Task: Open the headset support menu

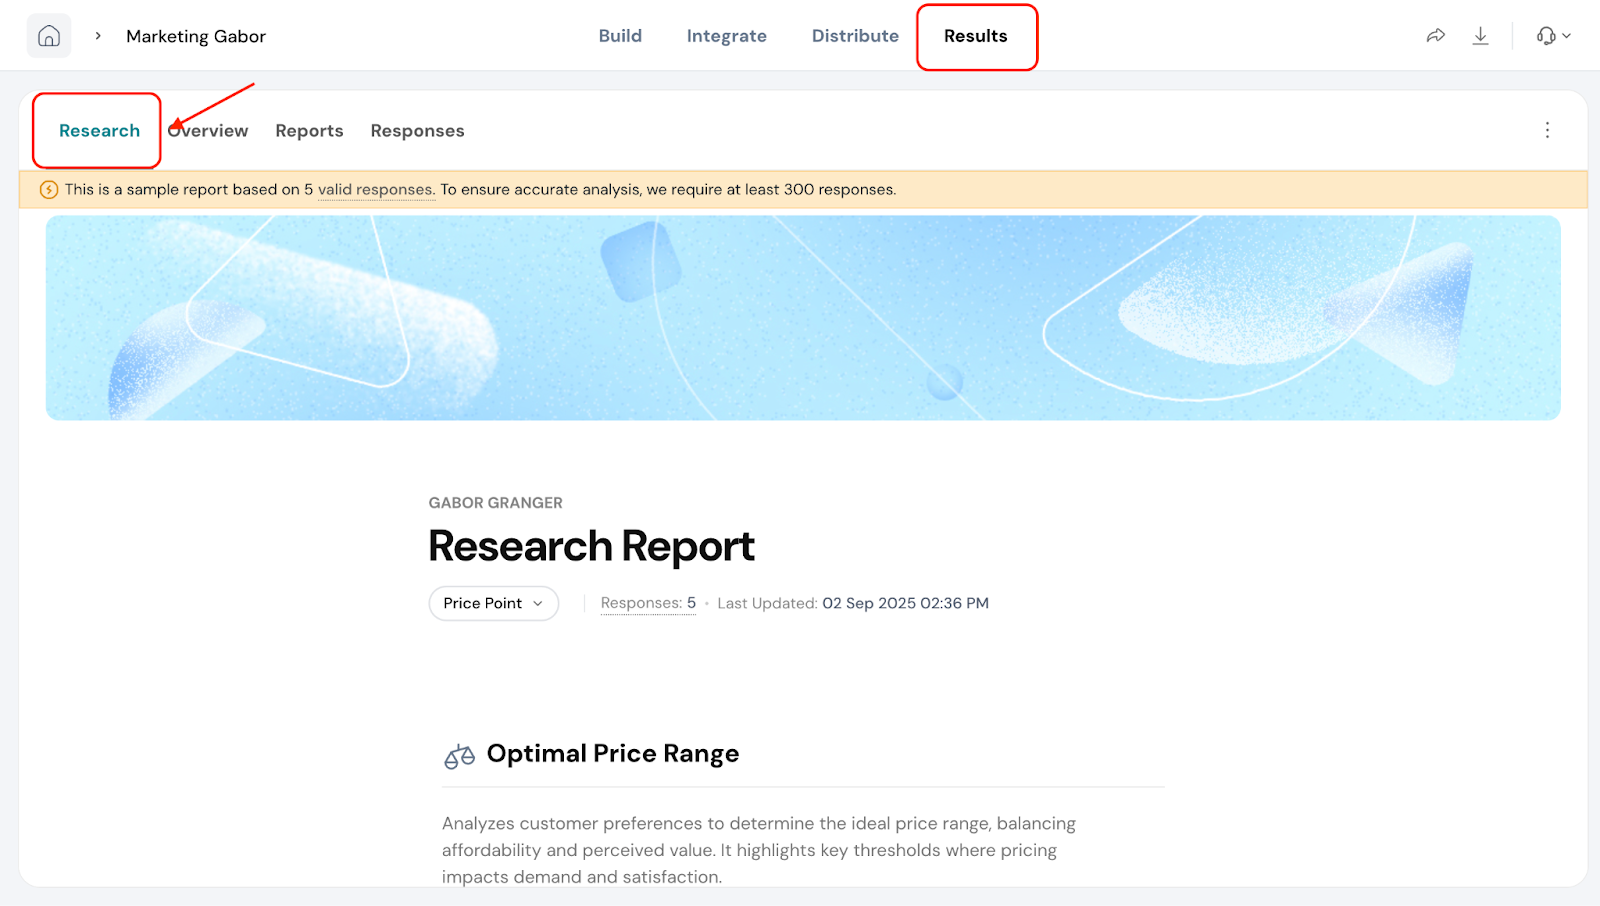Action: pos(1553,36)
